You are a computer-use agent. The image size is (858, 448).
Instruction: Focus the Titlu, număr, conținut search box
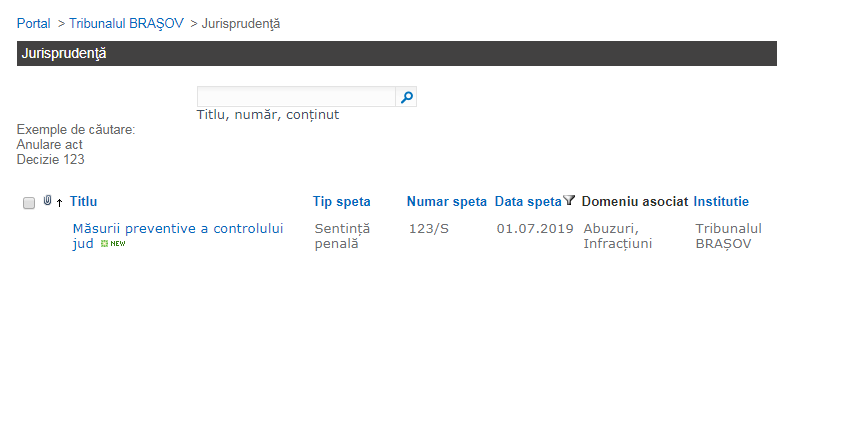296,97
